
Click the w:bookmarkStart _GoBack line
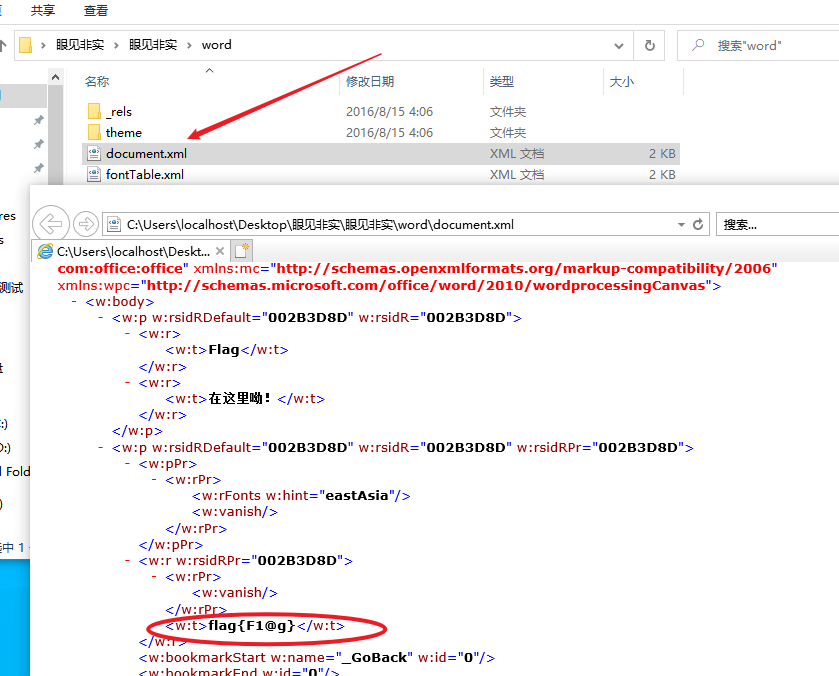click(x=317, y=658)
